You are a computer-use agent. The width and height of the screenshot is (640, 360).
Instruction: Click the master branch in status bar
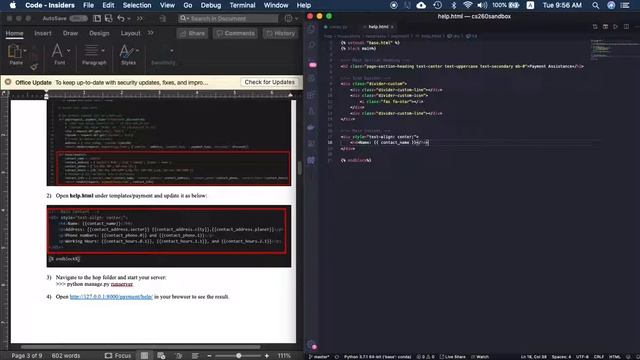[x=319, y=357]
